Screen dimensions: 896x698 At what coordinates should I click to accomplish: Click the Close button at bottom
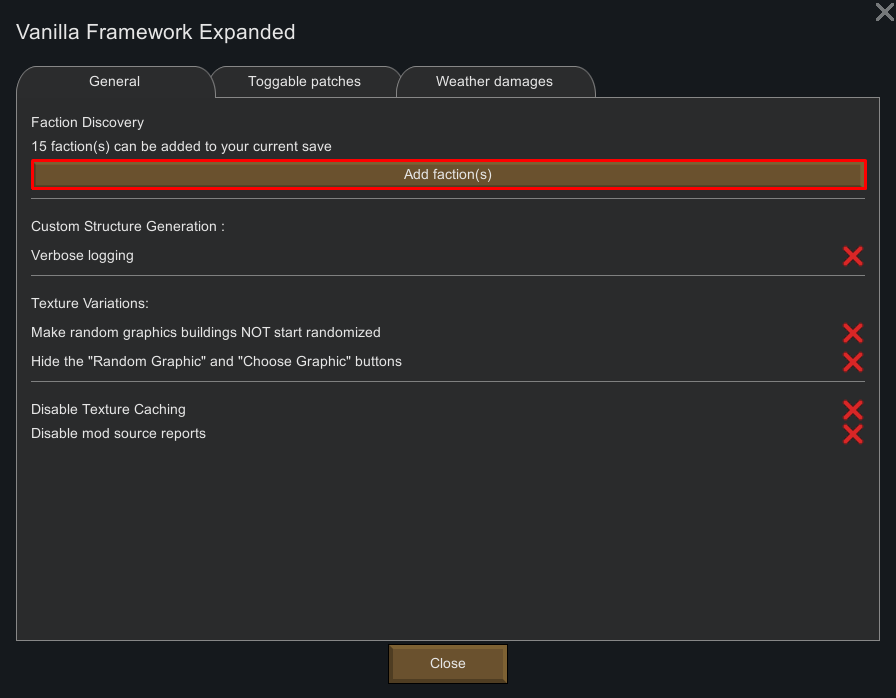pyautogui.click(x=448, y=663)
